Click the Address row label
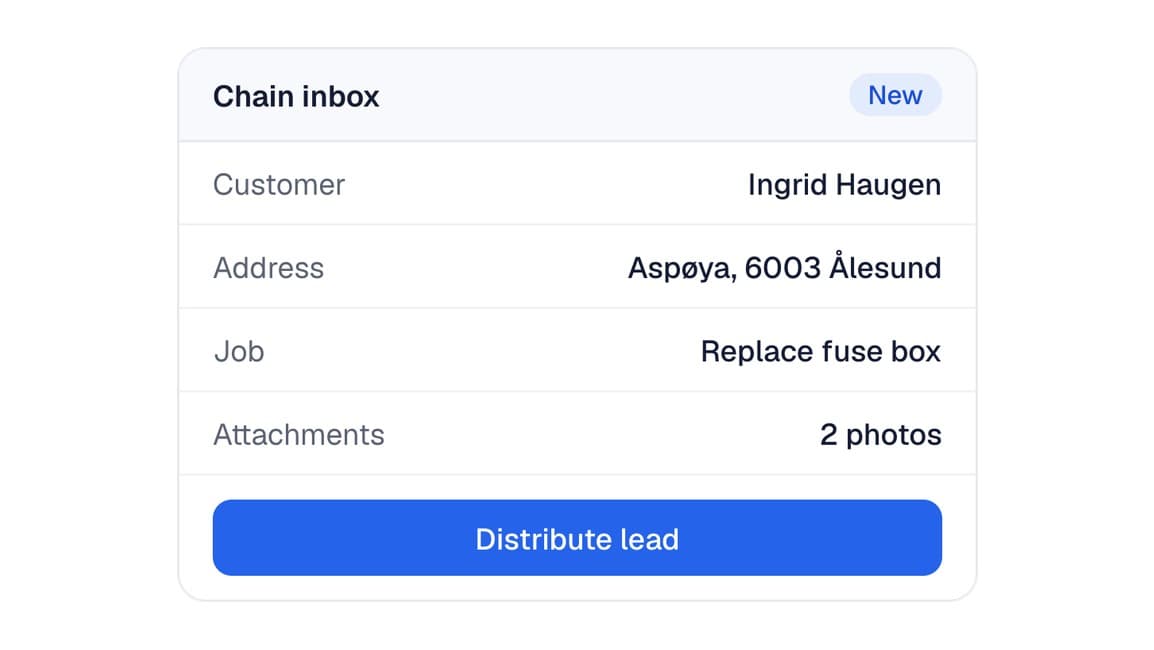The height and width of the screenshot is (650, 1154). point(269,268)
